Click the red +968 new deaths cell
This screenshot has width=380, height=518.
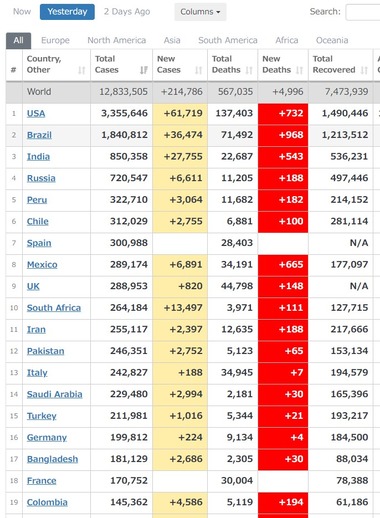click(x=283, y=135)
